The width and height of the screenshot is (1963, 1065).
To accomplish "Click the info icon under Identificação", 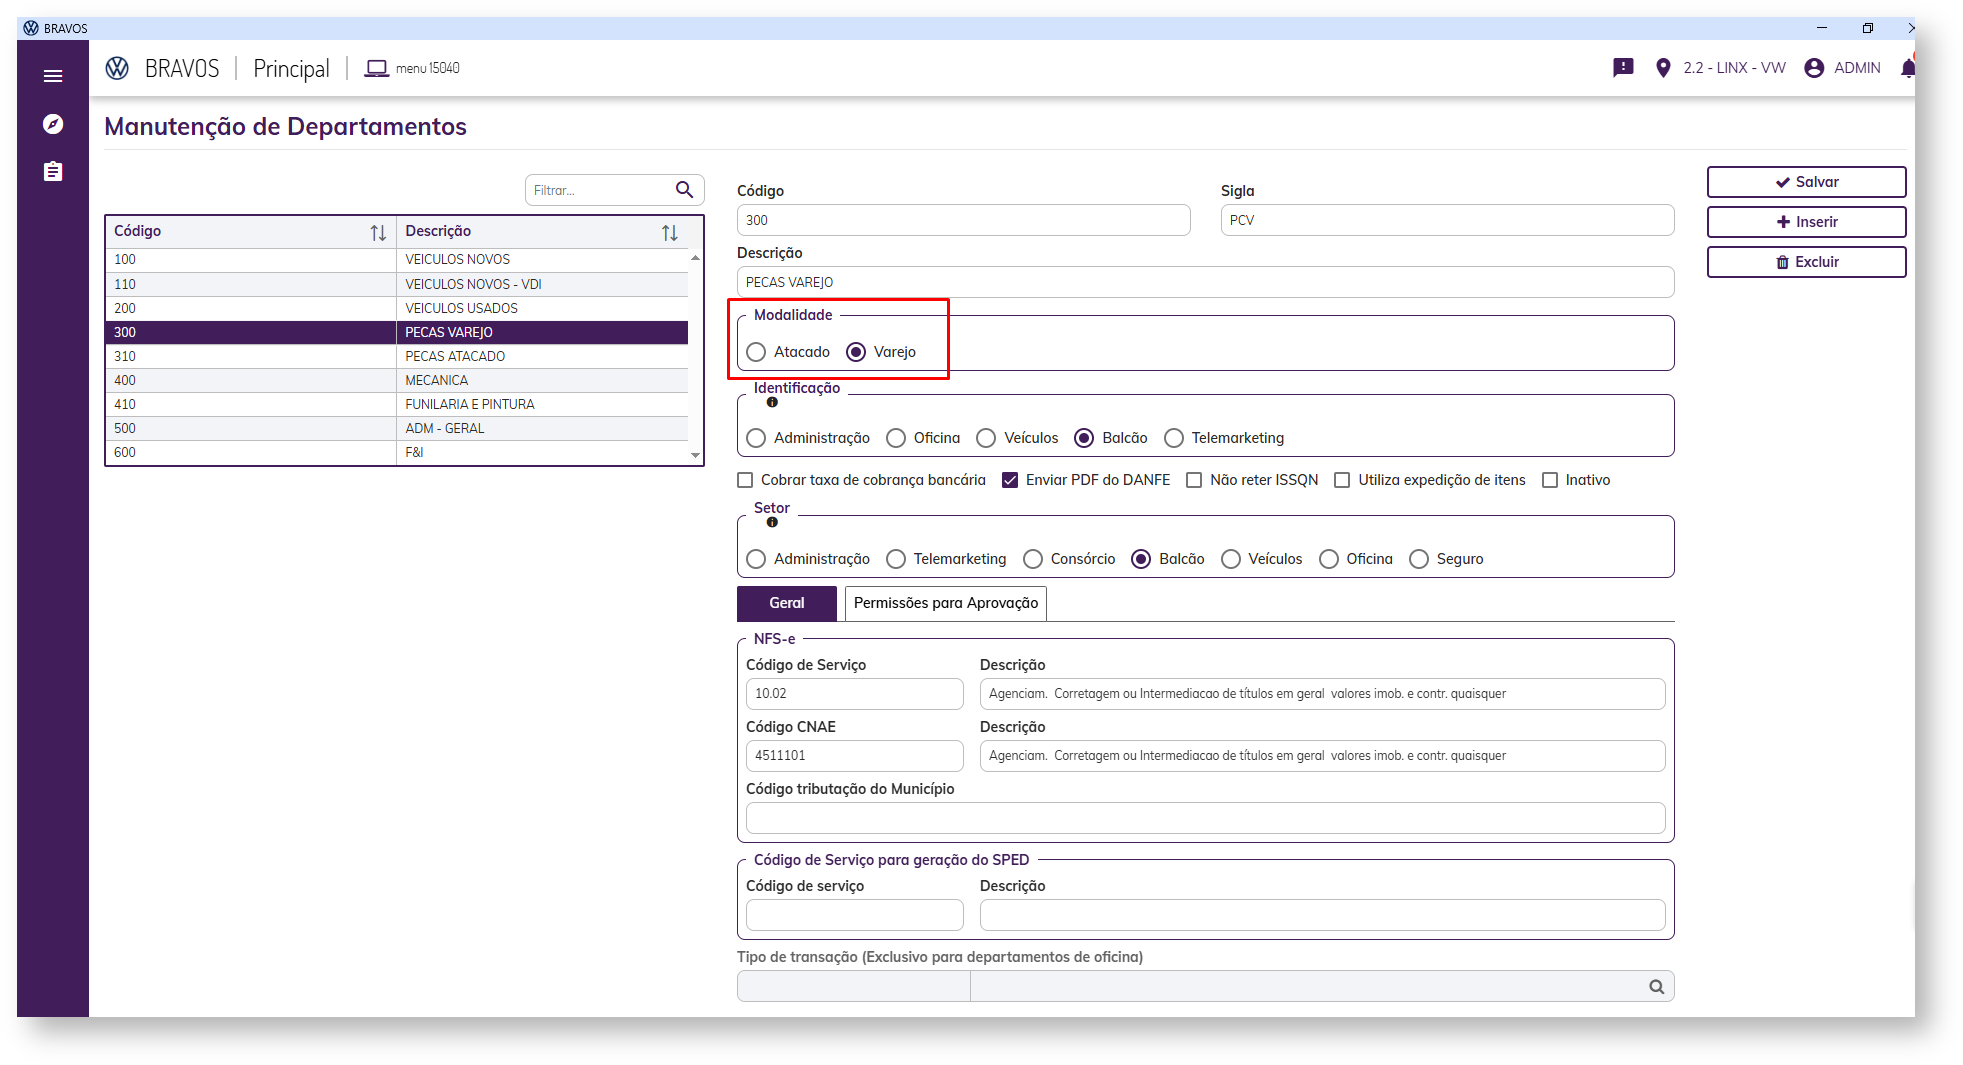I will (x=772, y=402).
